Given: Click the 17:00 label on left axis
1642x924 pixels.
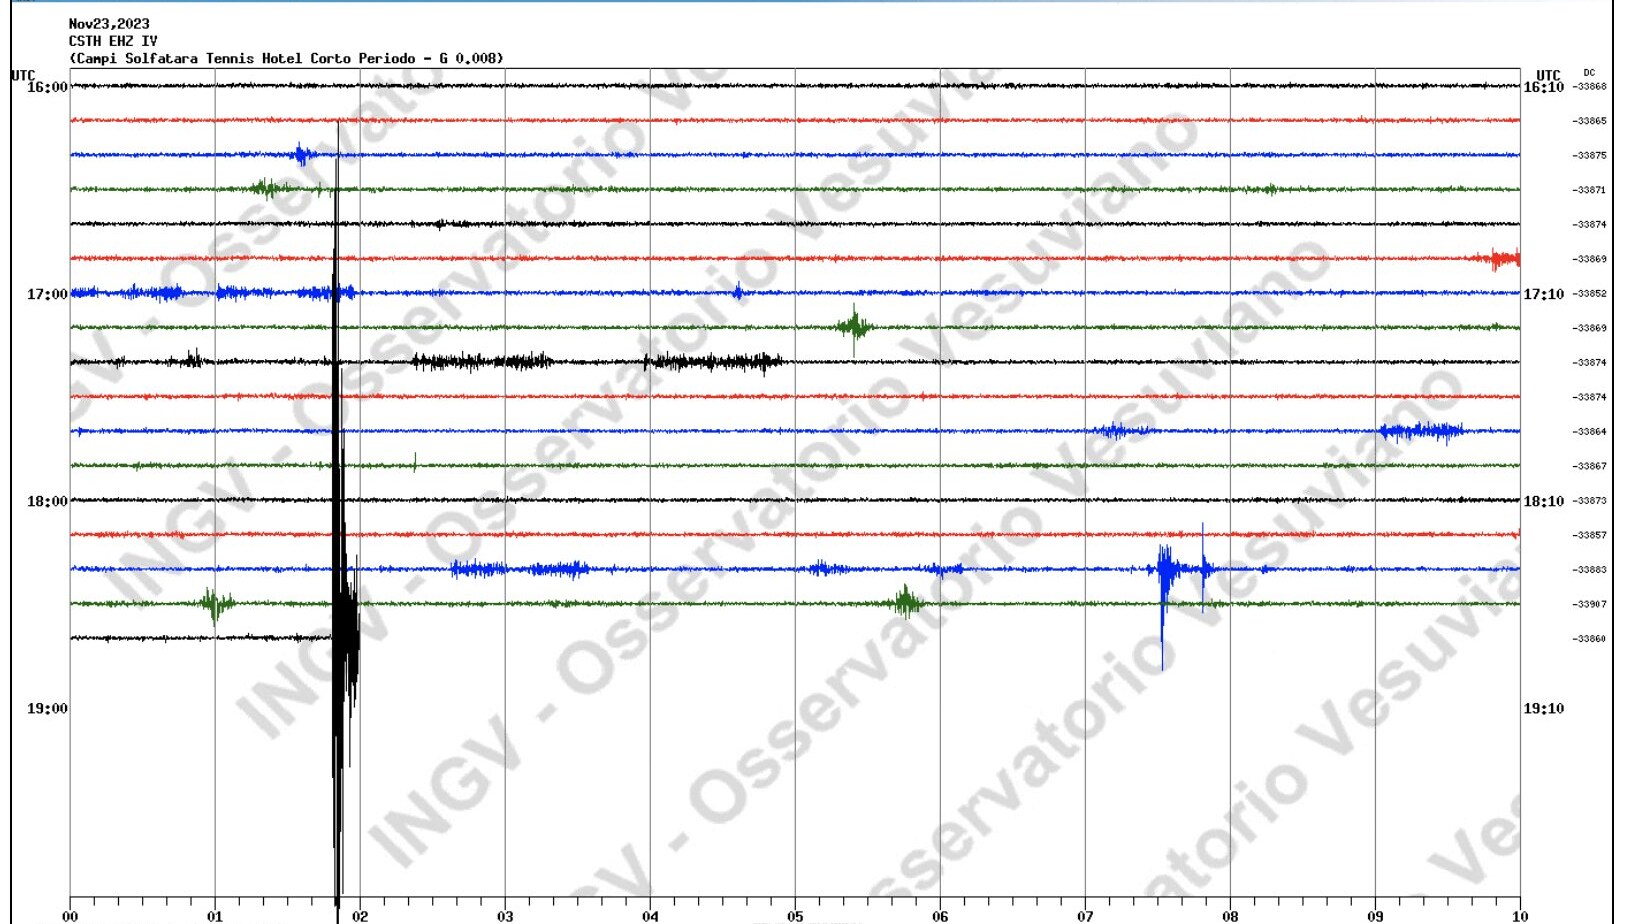Looking at the screenshot, I should point(47,294).
